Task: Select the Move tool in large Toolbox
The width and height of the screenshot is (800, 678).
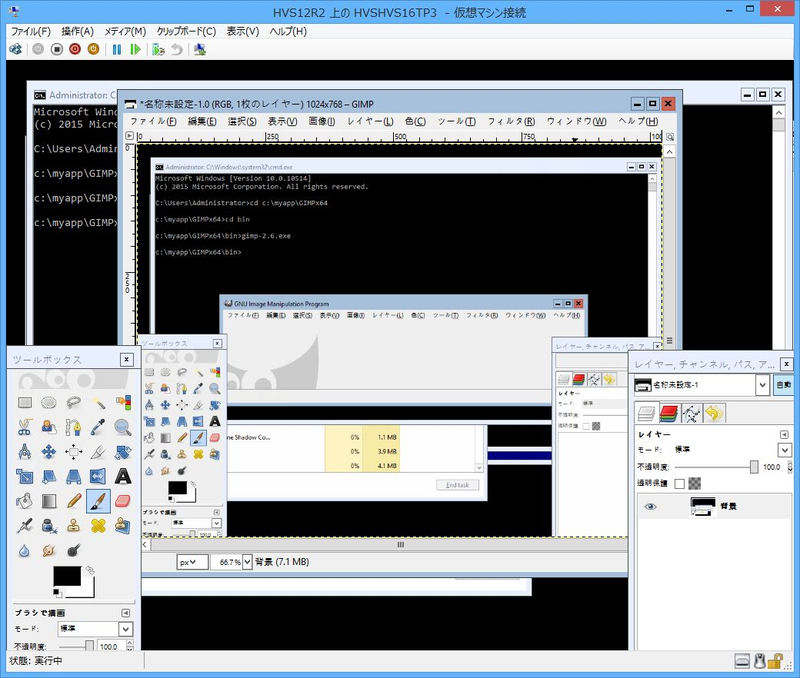Action: 49,452
